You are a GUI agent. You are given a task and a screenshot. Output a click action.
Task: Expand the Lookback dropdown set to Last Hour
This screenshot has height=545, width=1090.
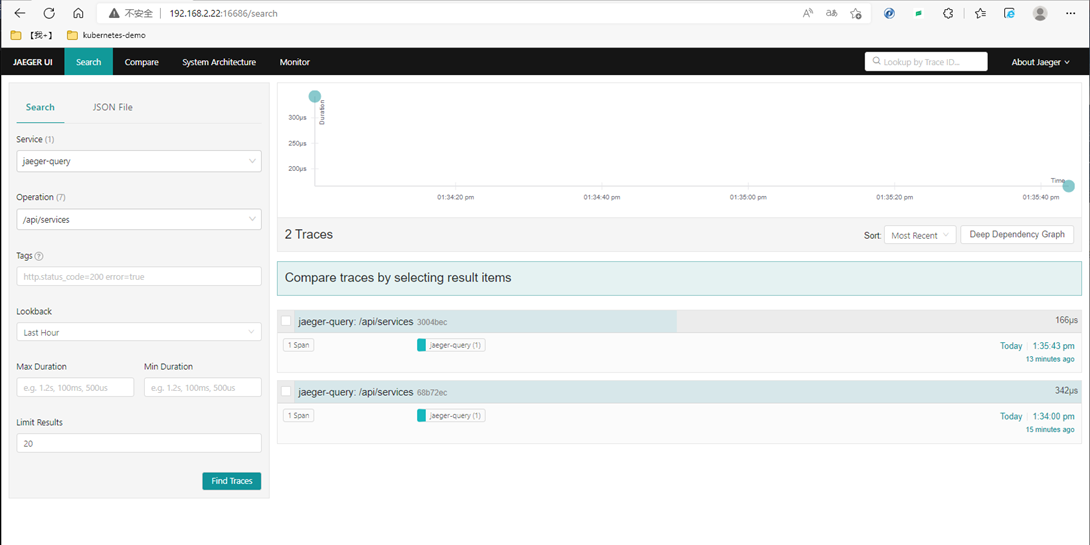(139, 332)
